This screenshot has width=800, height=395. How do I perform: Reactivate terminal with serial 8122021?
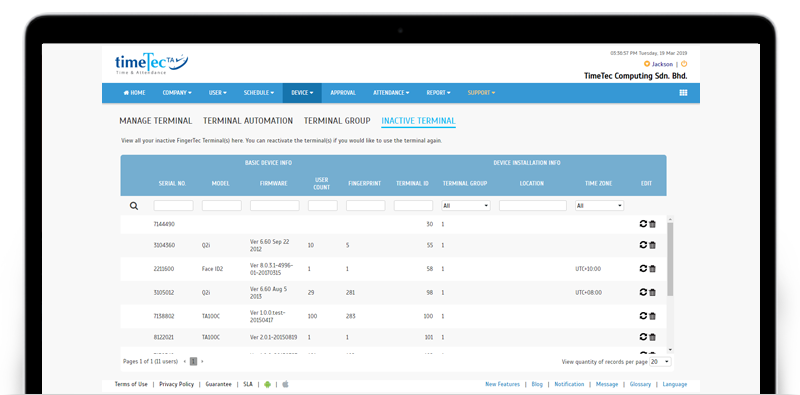click(x=643, y=337)
